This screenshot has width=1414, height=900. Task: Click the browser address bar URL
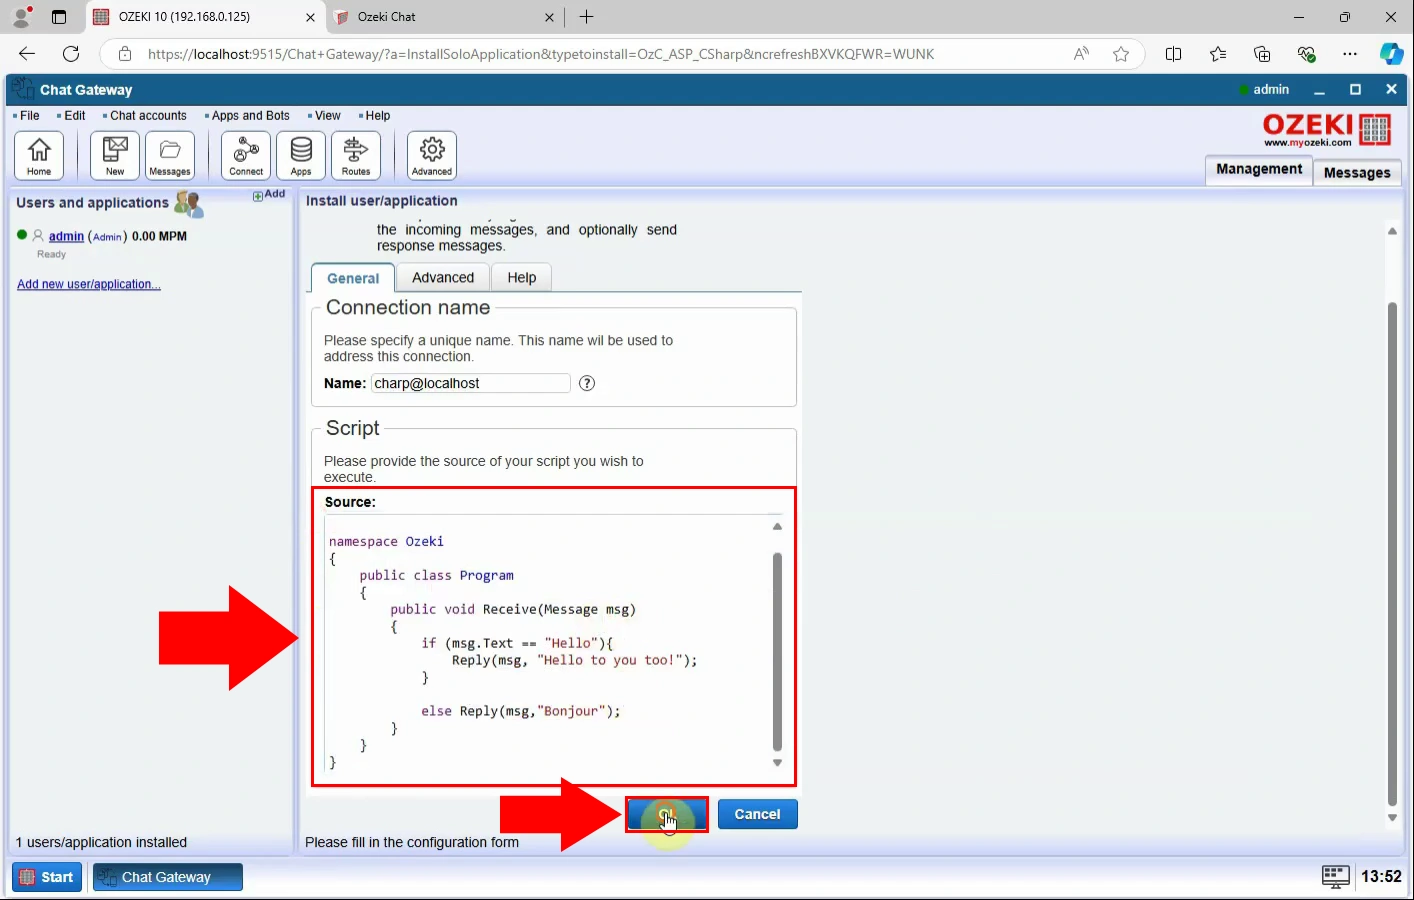pyautogui.click(x=541, y=54)
